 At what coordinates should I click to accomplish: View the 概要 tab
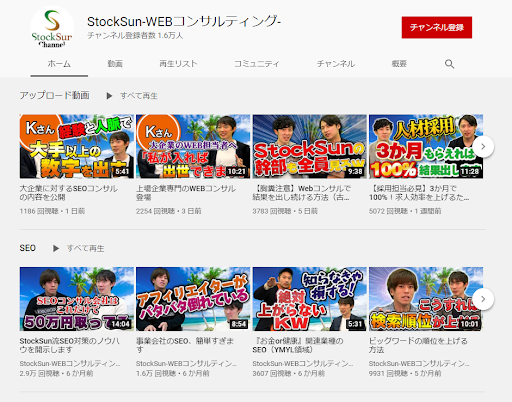point(399,64)
